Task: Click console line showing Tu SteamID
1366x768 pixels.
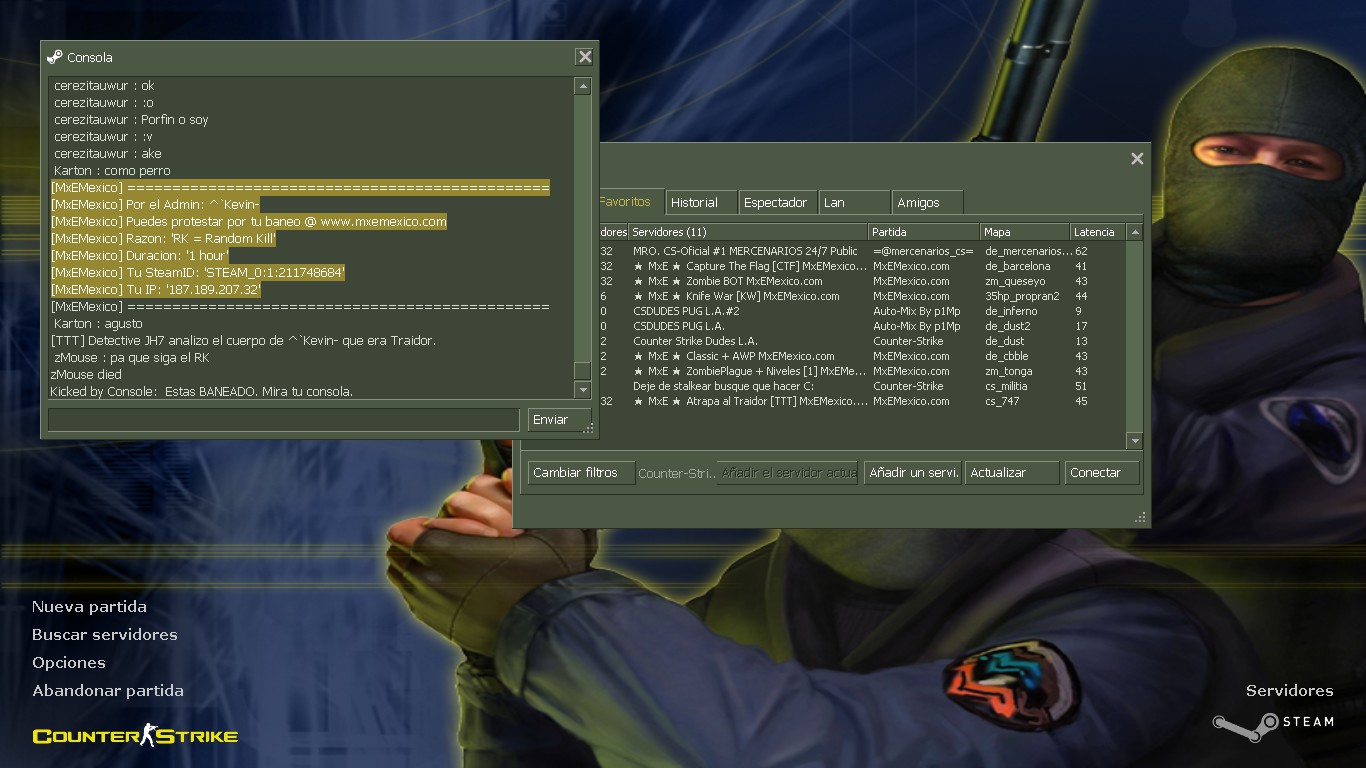Action: point(198,273)
